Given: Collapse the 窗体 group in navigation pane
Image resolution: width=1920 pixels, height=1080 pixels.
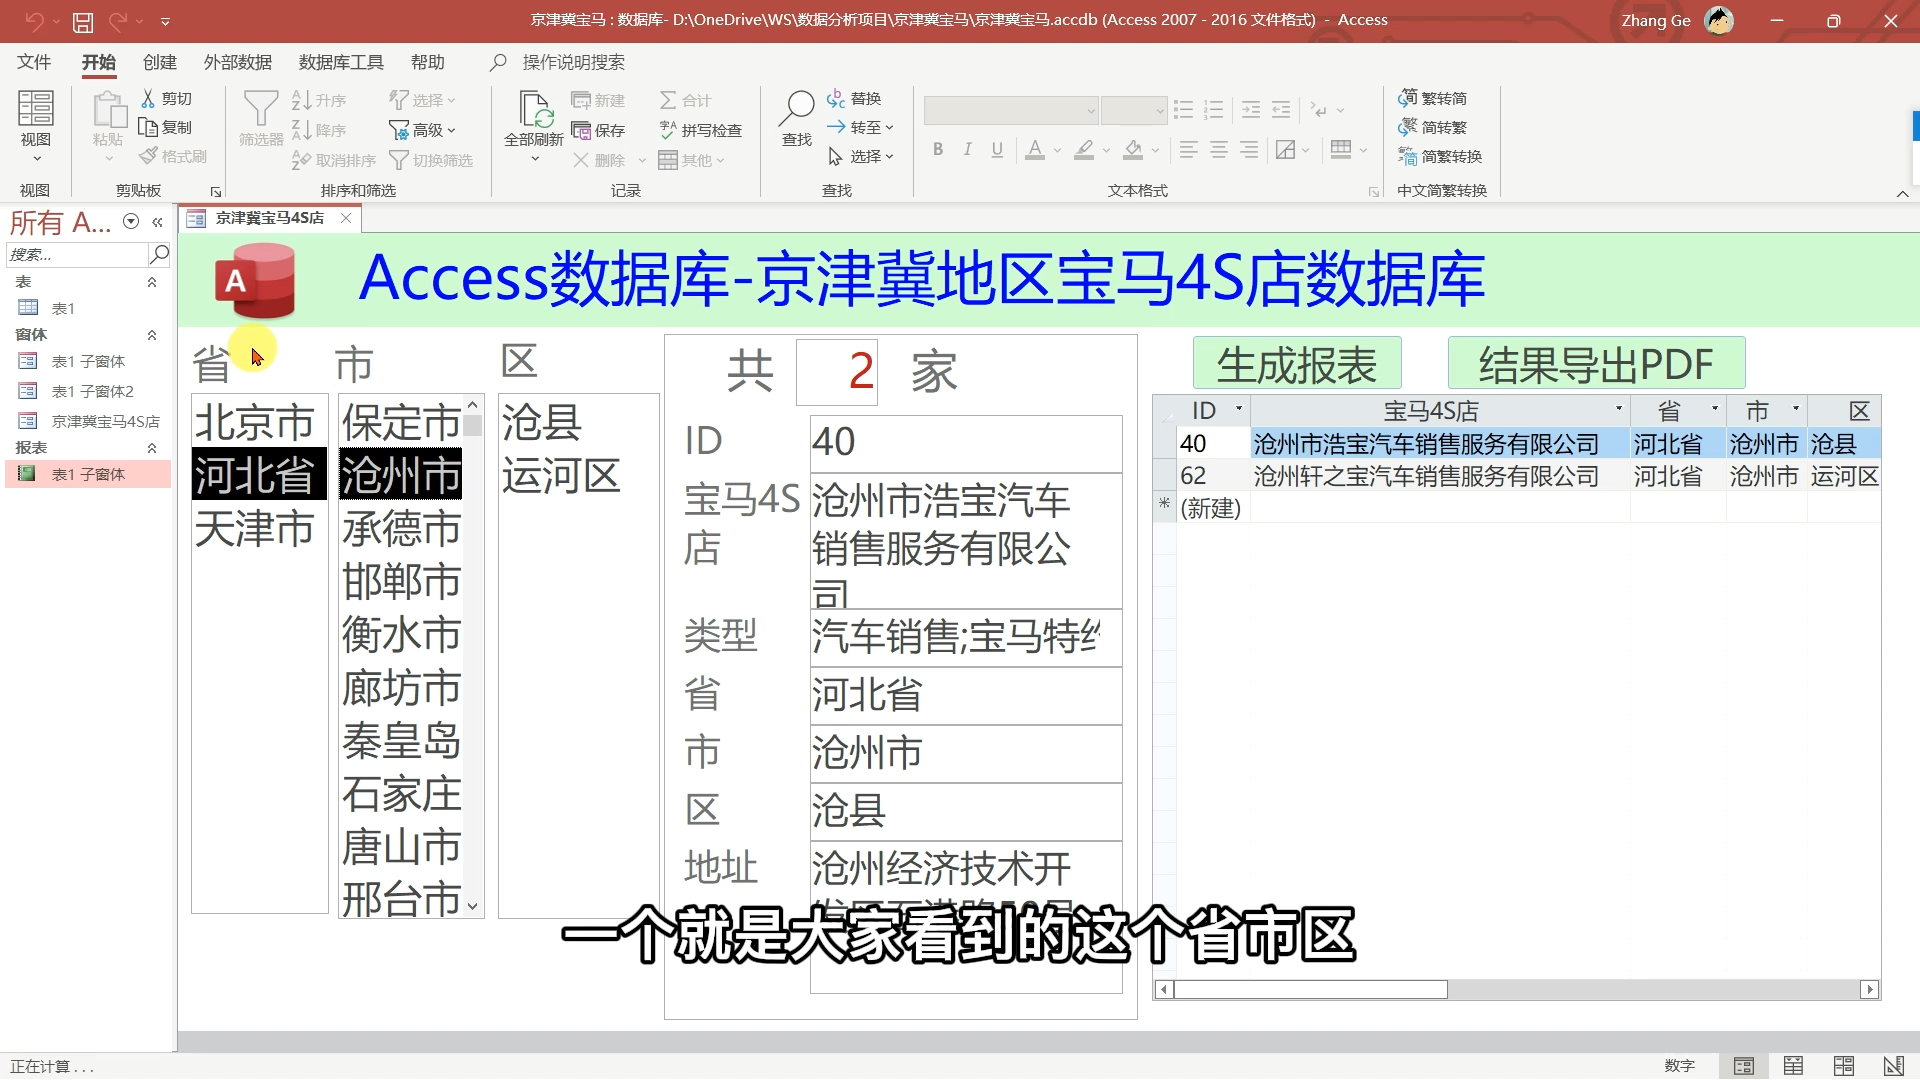Looking at the screenshot, I should (x=152, y=335).
